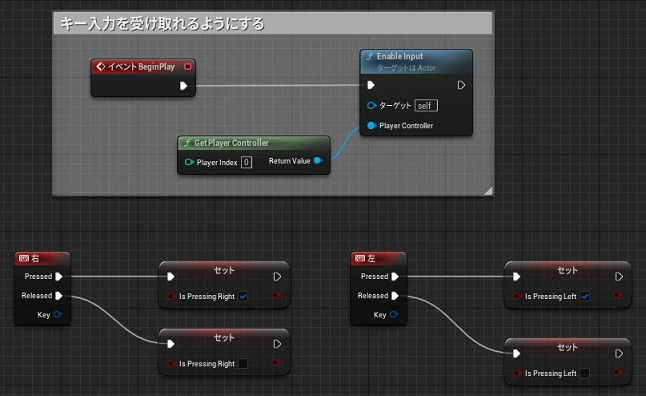The width and height of the screenshot is (646, 396).
Task: Click exec input of checked Is Pressing Left セット
Action: coord(517,276)
